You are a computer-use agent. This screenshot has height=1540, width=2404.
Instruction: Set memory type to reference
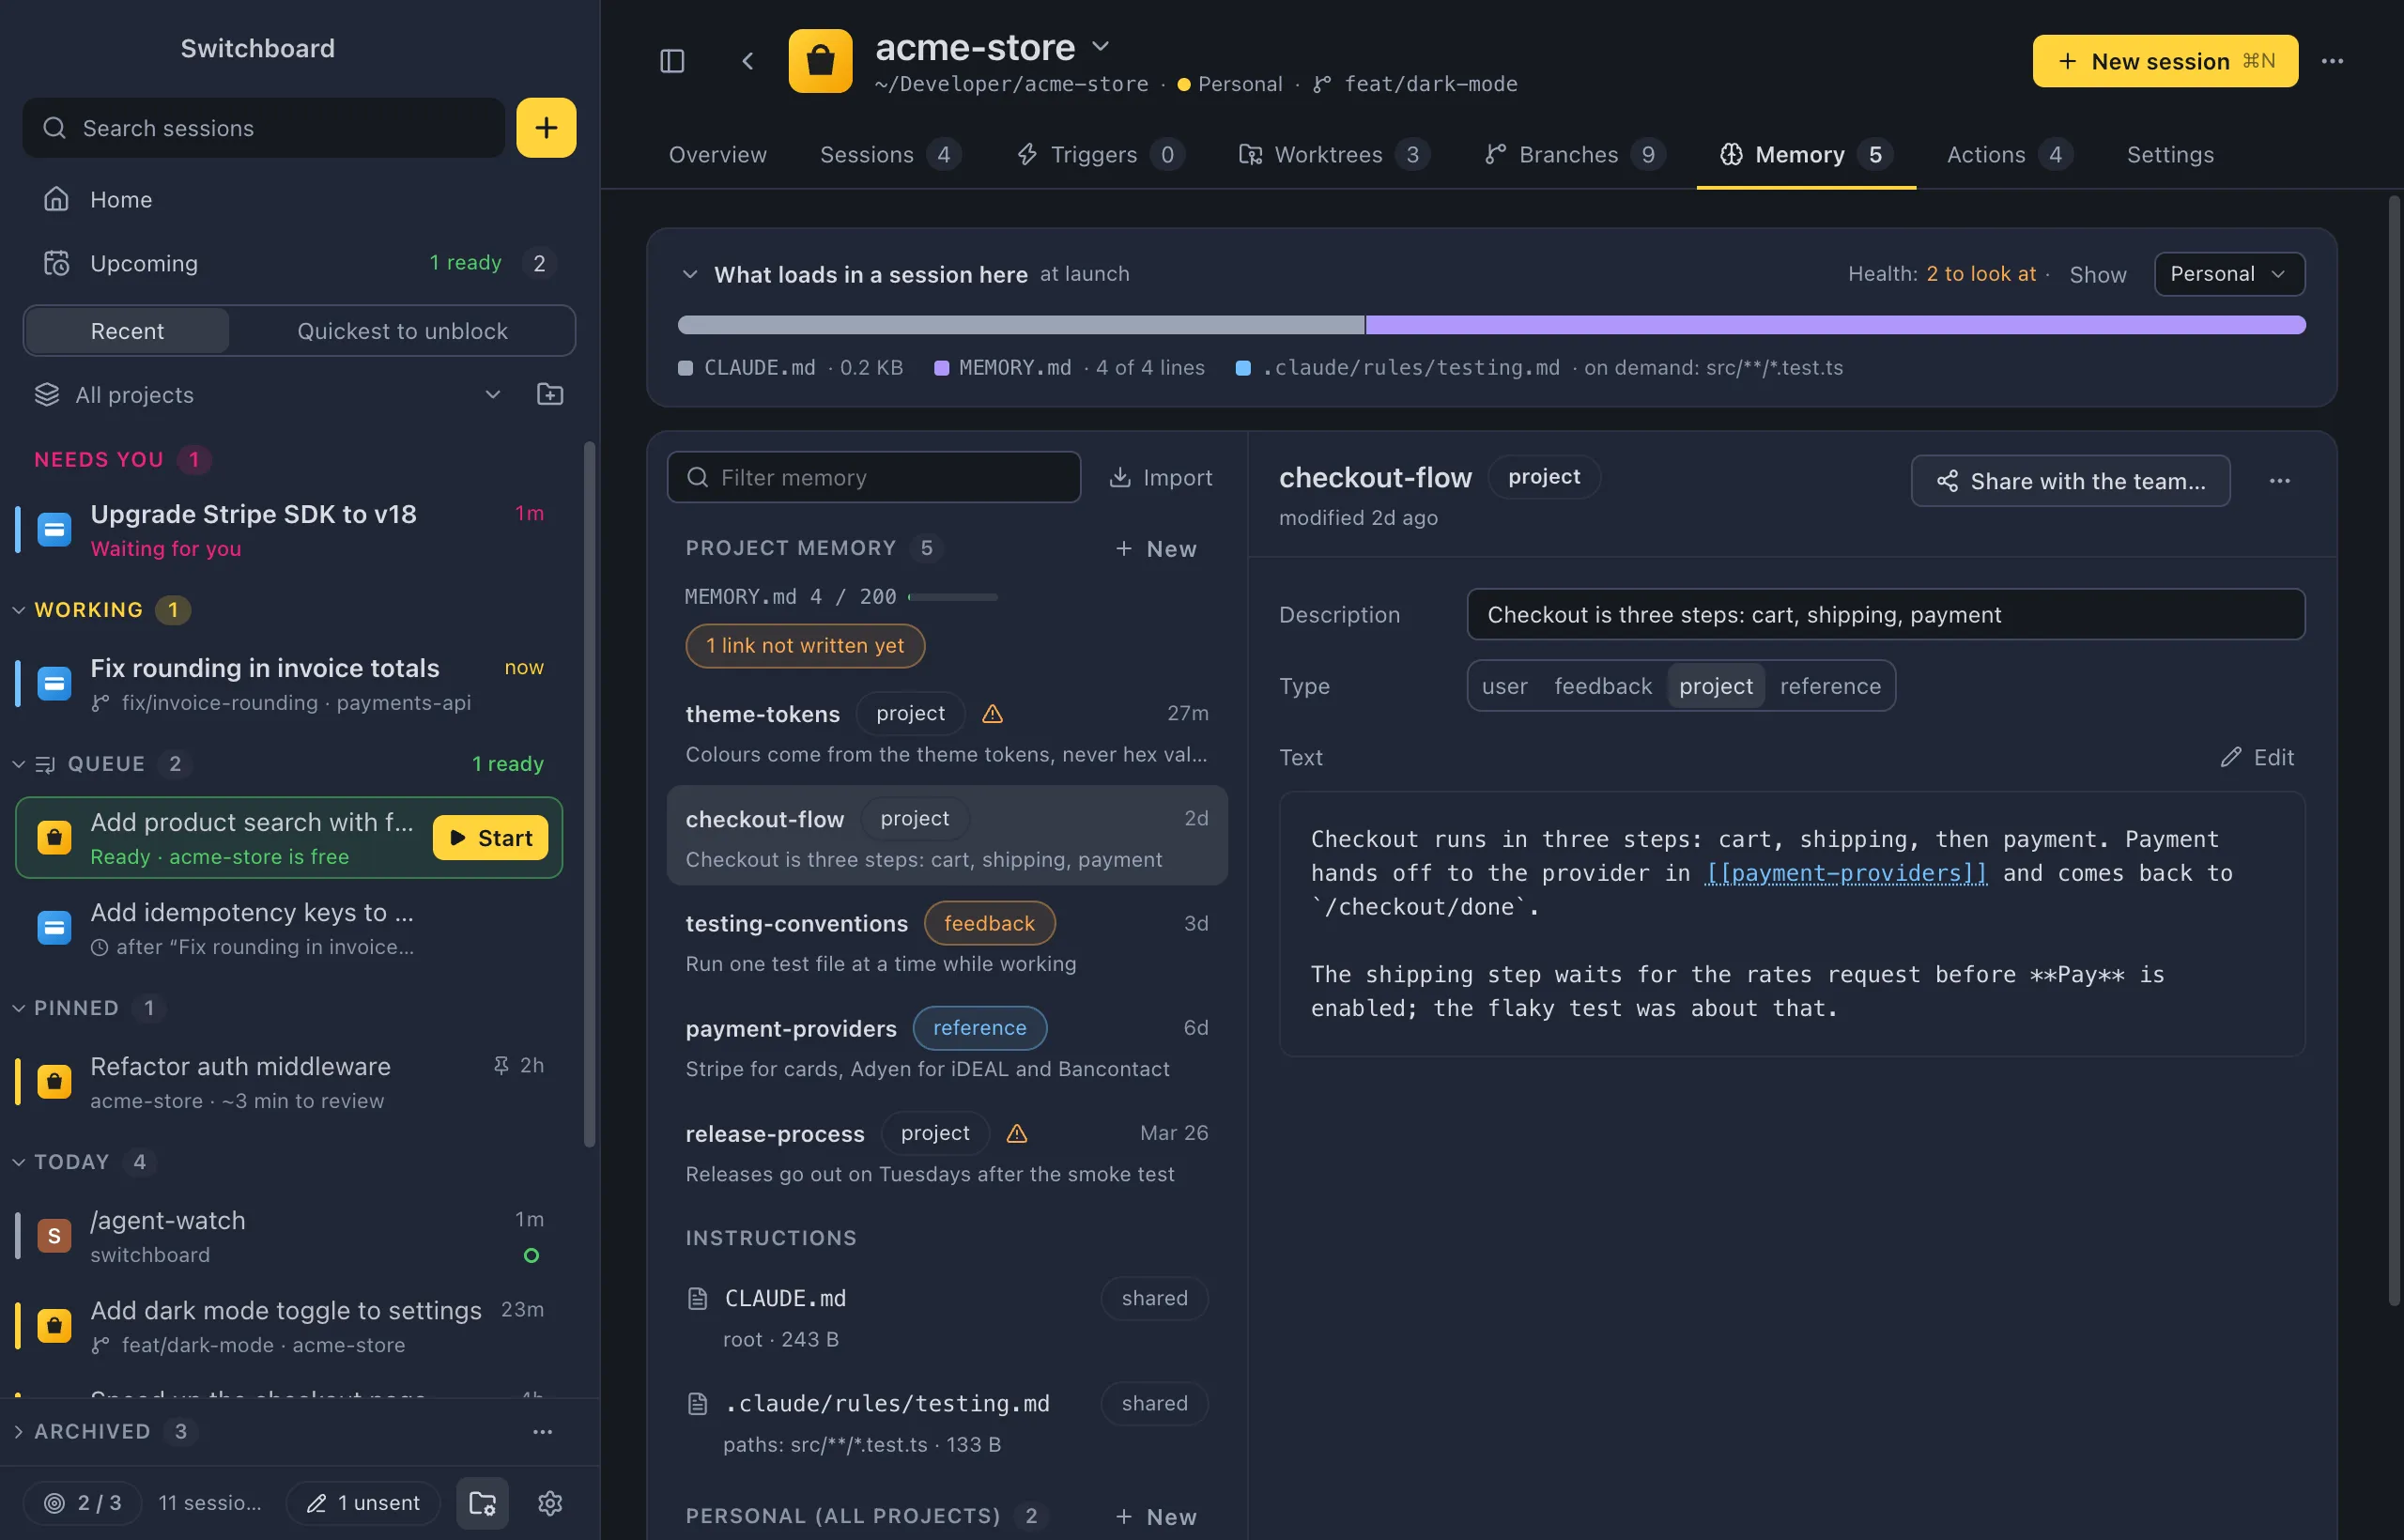point(1829,685)
